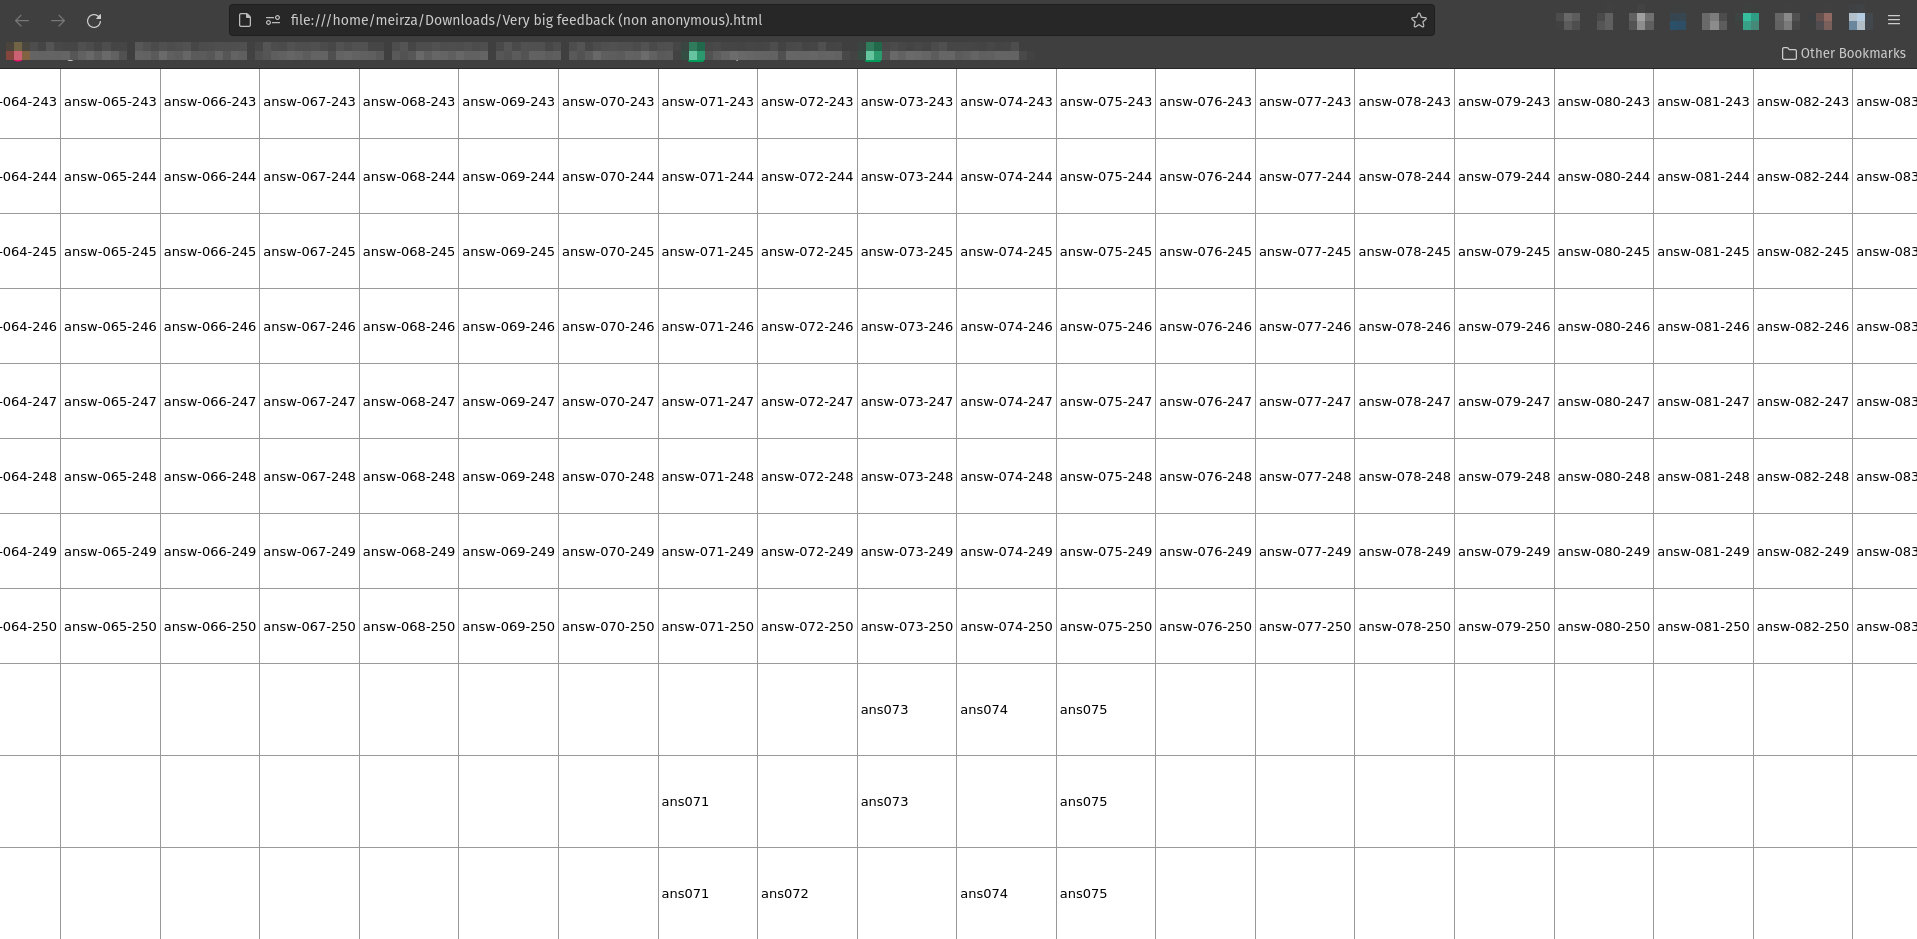Screen dimensions: 1917x939
Task: Open site permissions icon in address bar
Action: point(272,20)
